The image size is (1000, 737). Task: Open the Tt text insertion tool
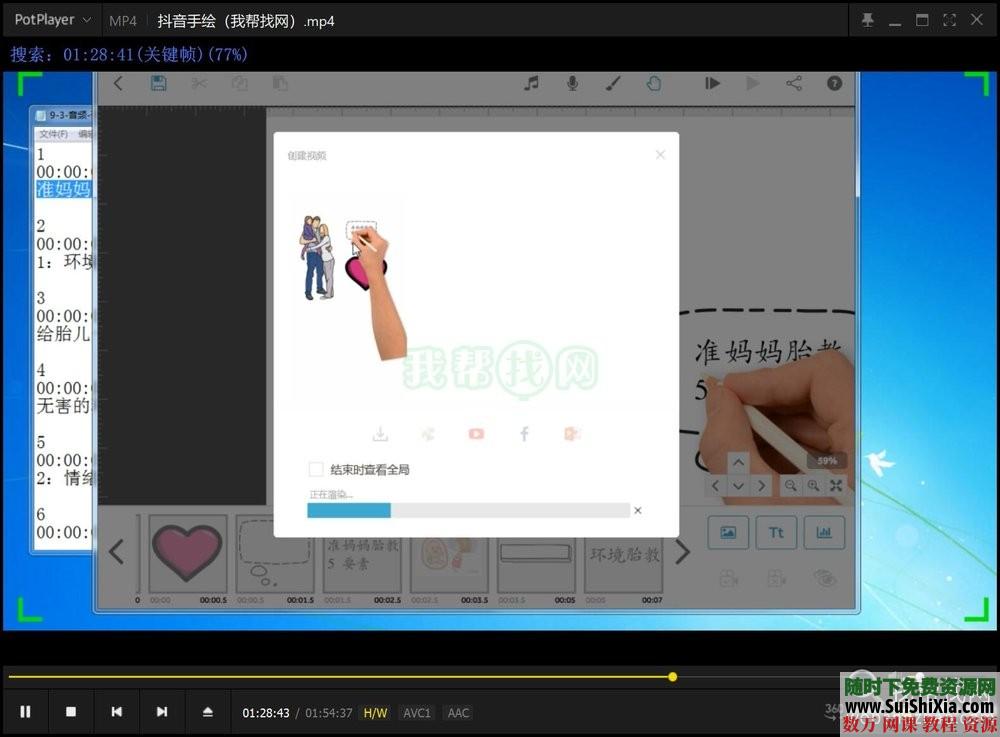click(777, 533)
